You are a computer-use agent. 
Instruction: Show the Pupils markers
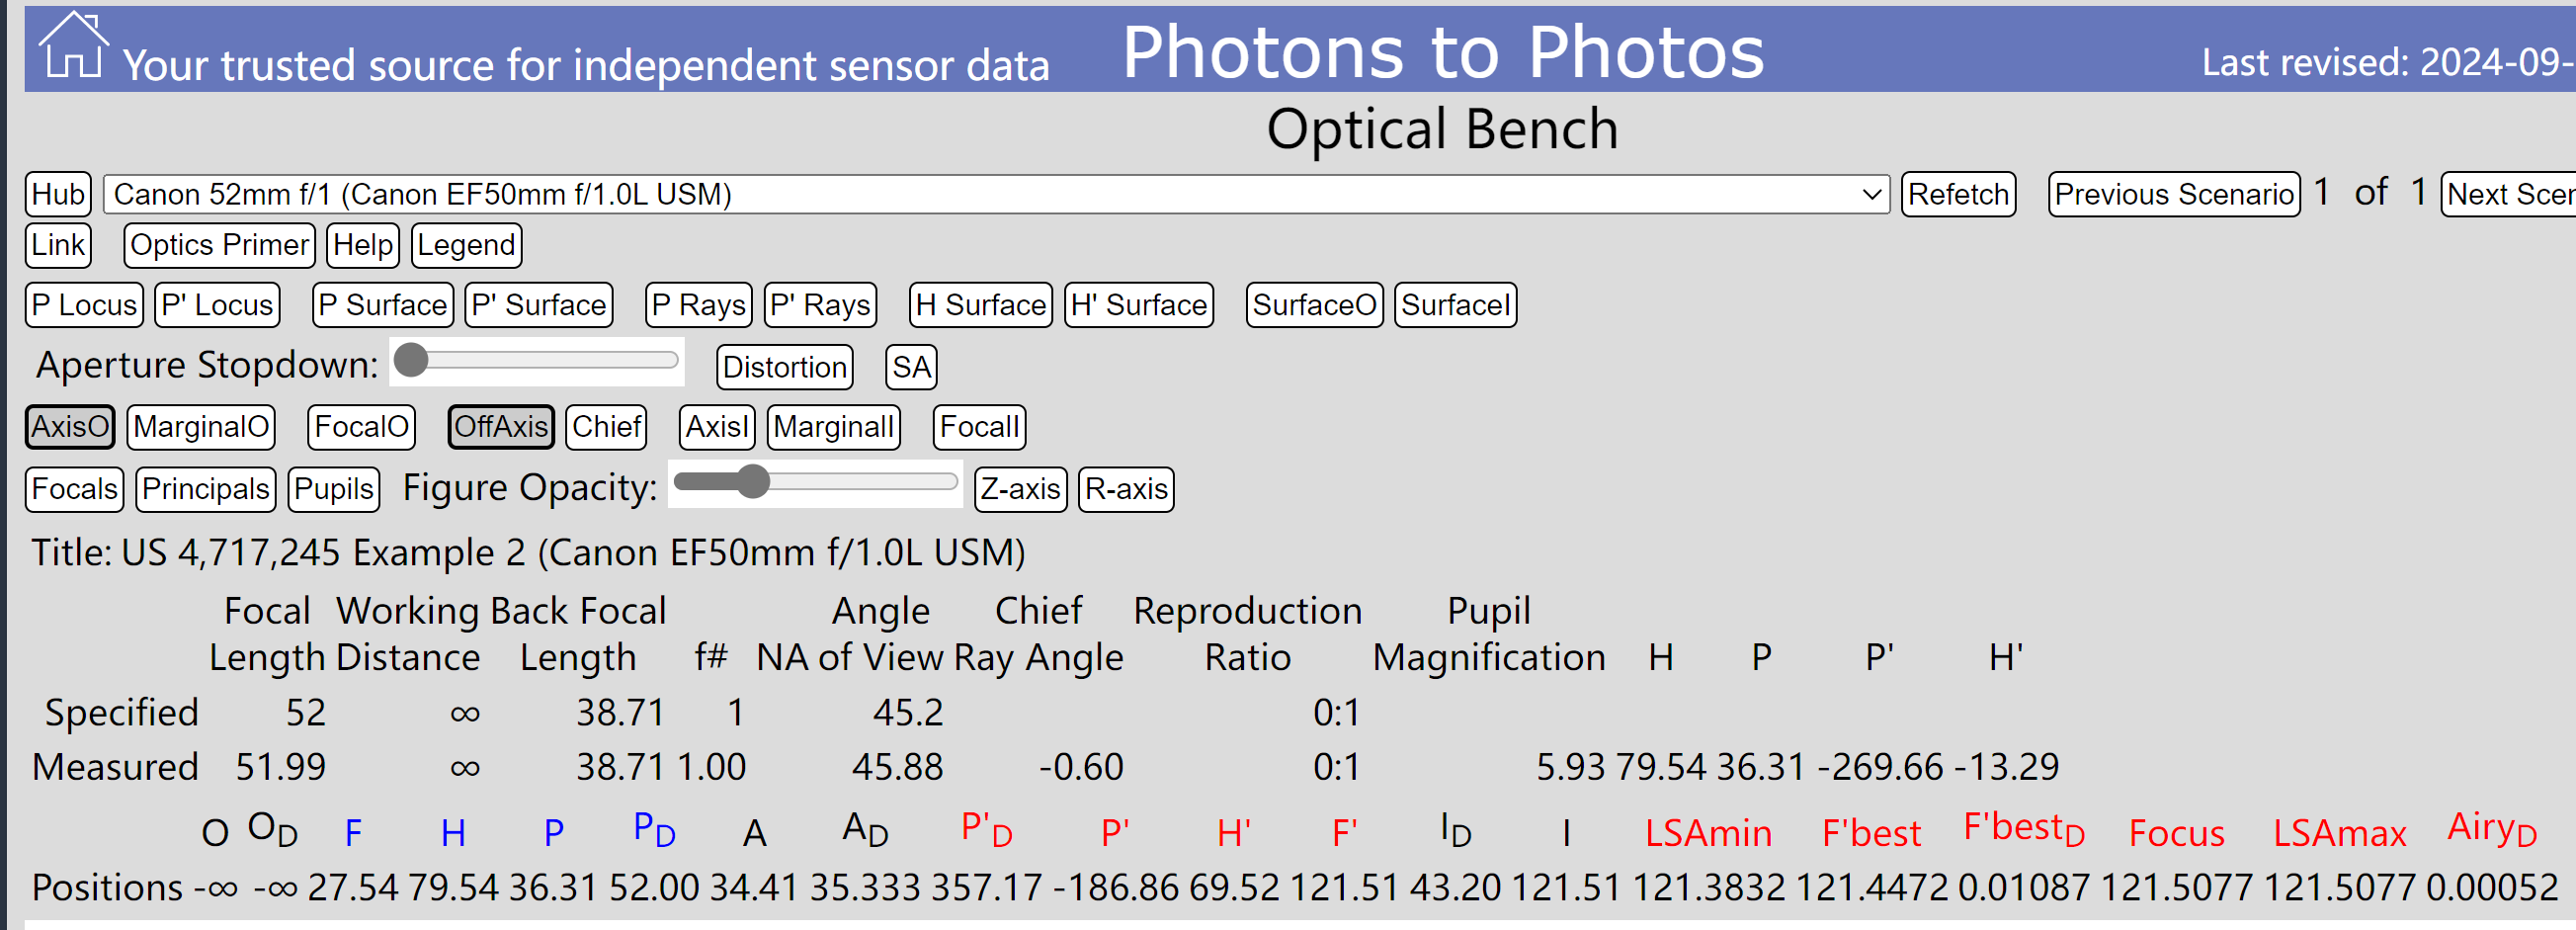tap(334, 489)
